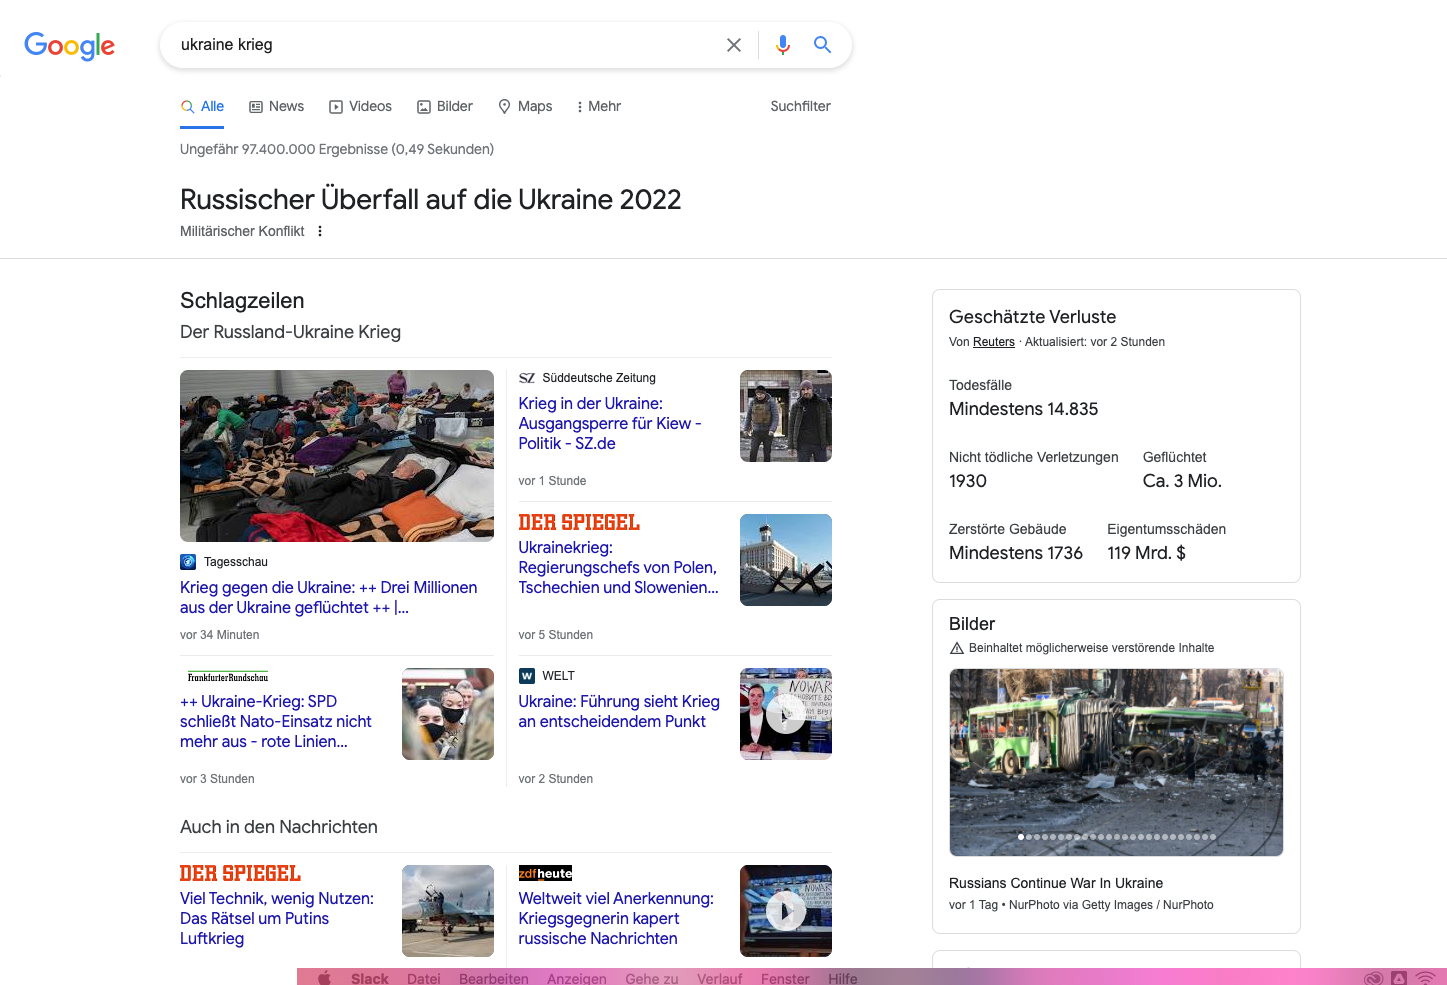
Task: Open Tagesschau Drei Millionen geflüchtet headline
Action: (x=329, y=597)
